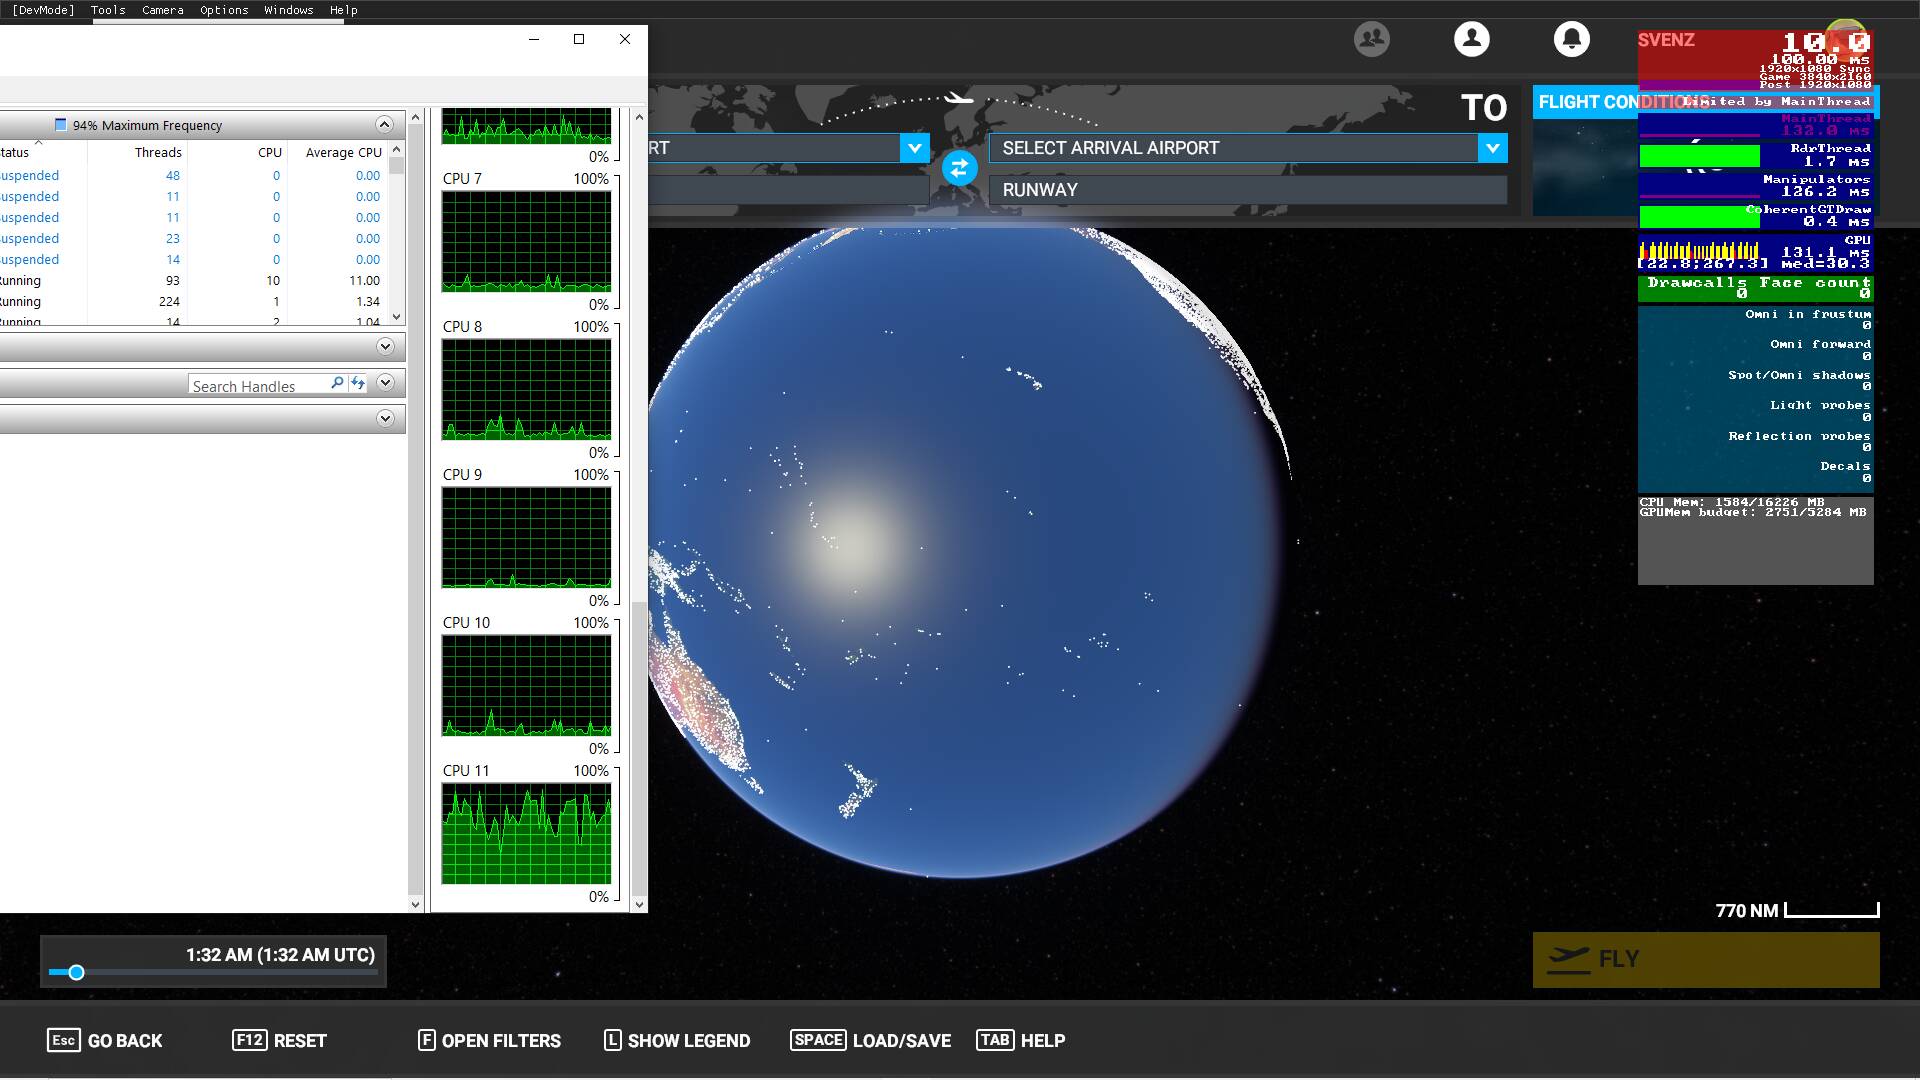Click the process table scroll down arrow
Screen dimensions: 1920x1080
(397, 317)
